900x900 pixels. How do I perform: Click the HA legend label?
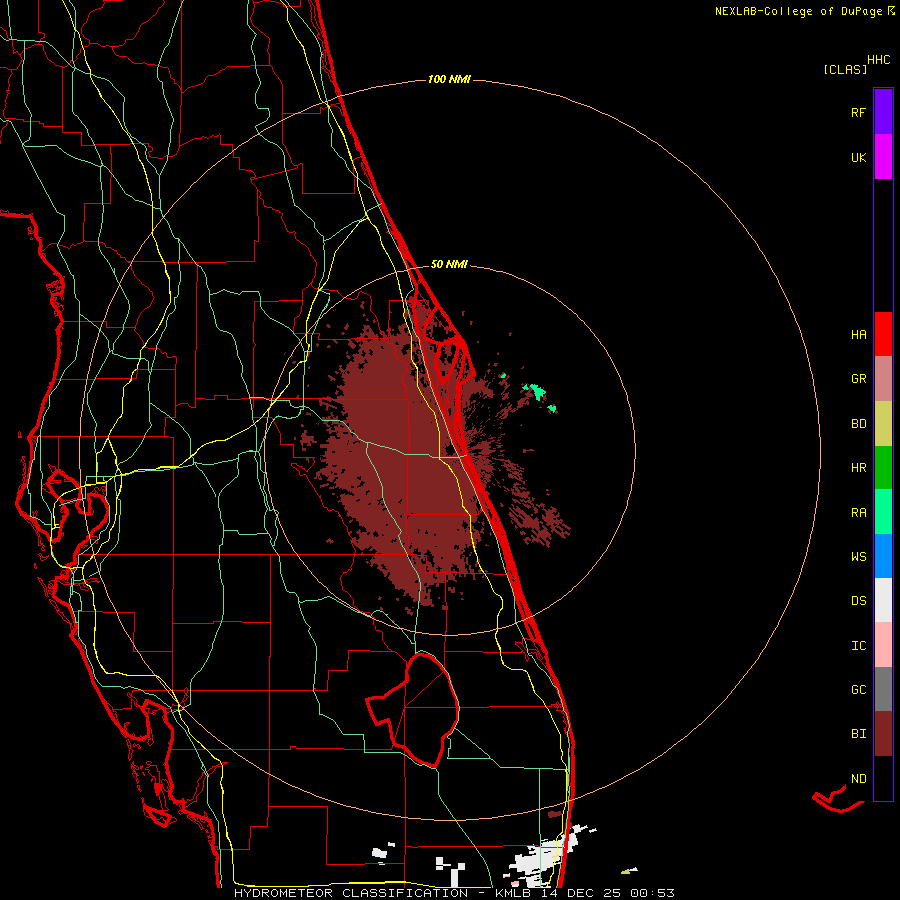click(x=858, y=335)
